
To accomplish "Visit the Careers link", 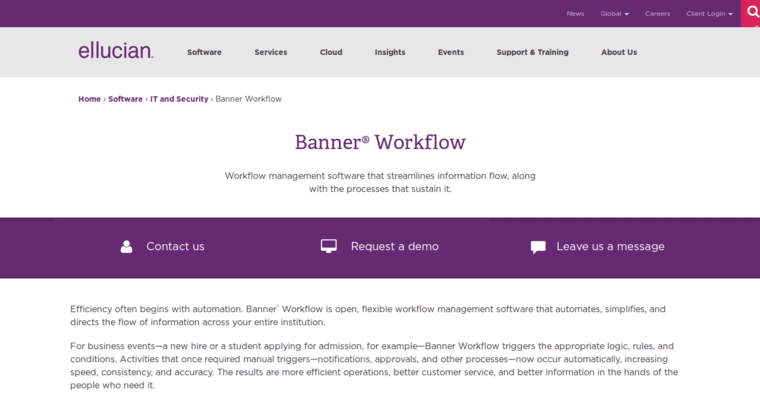I will coord(657,14).
